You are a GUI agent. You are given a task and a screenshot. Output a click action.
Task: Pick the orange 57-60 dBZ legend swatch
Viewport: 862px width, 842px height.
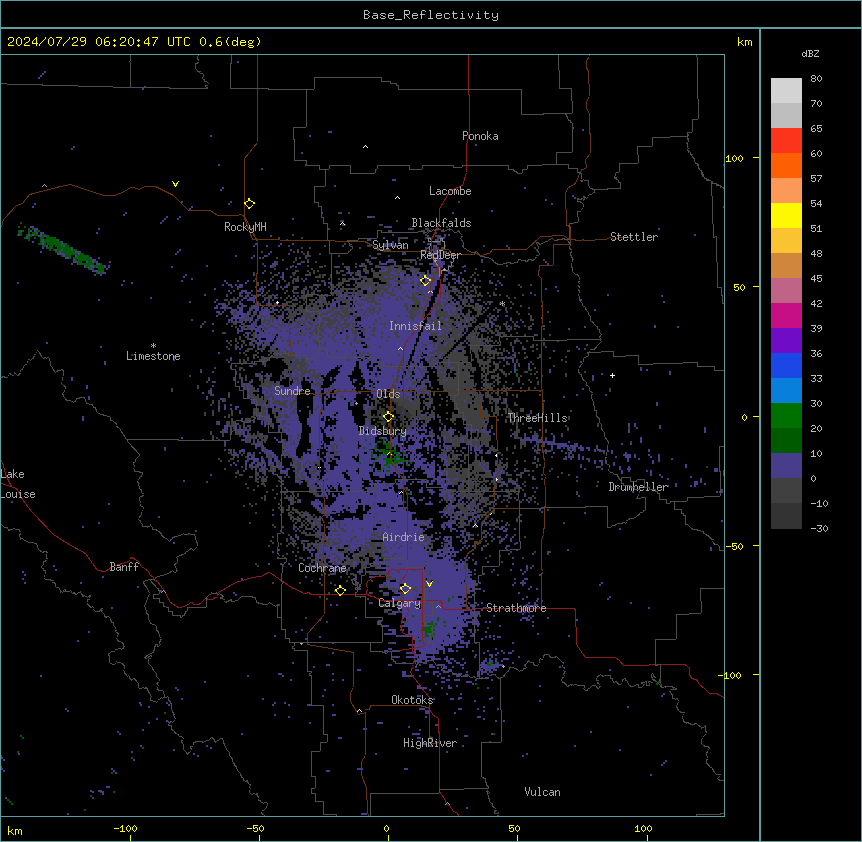[x=786, y=165]
